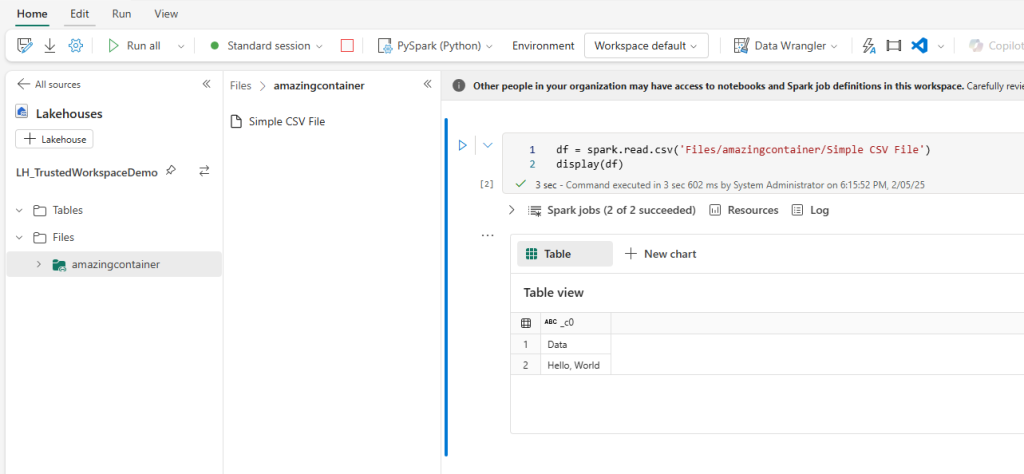Select amazingcontainer shortcut folder
Viewport: 1024px width, 474px height.
(x=114, y=264)
